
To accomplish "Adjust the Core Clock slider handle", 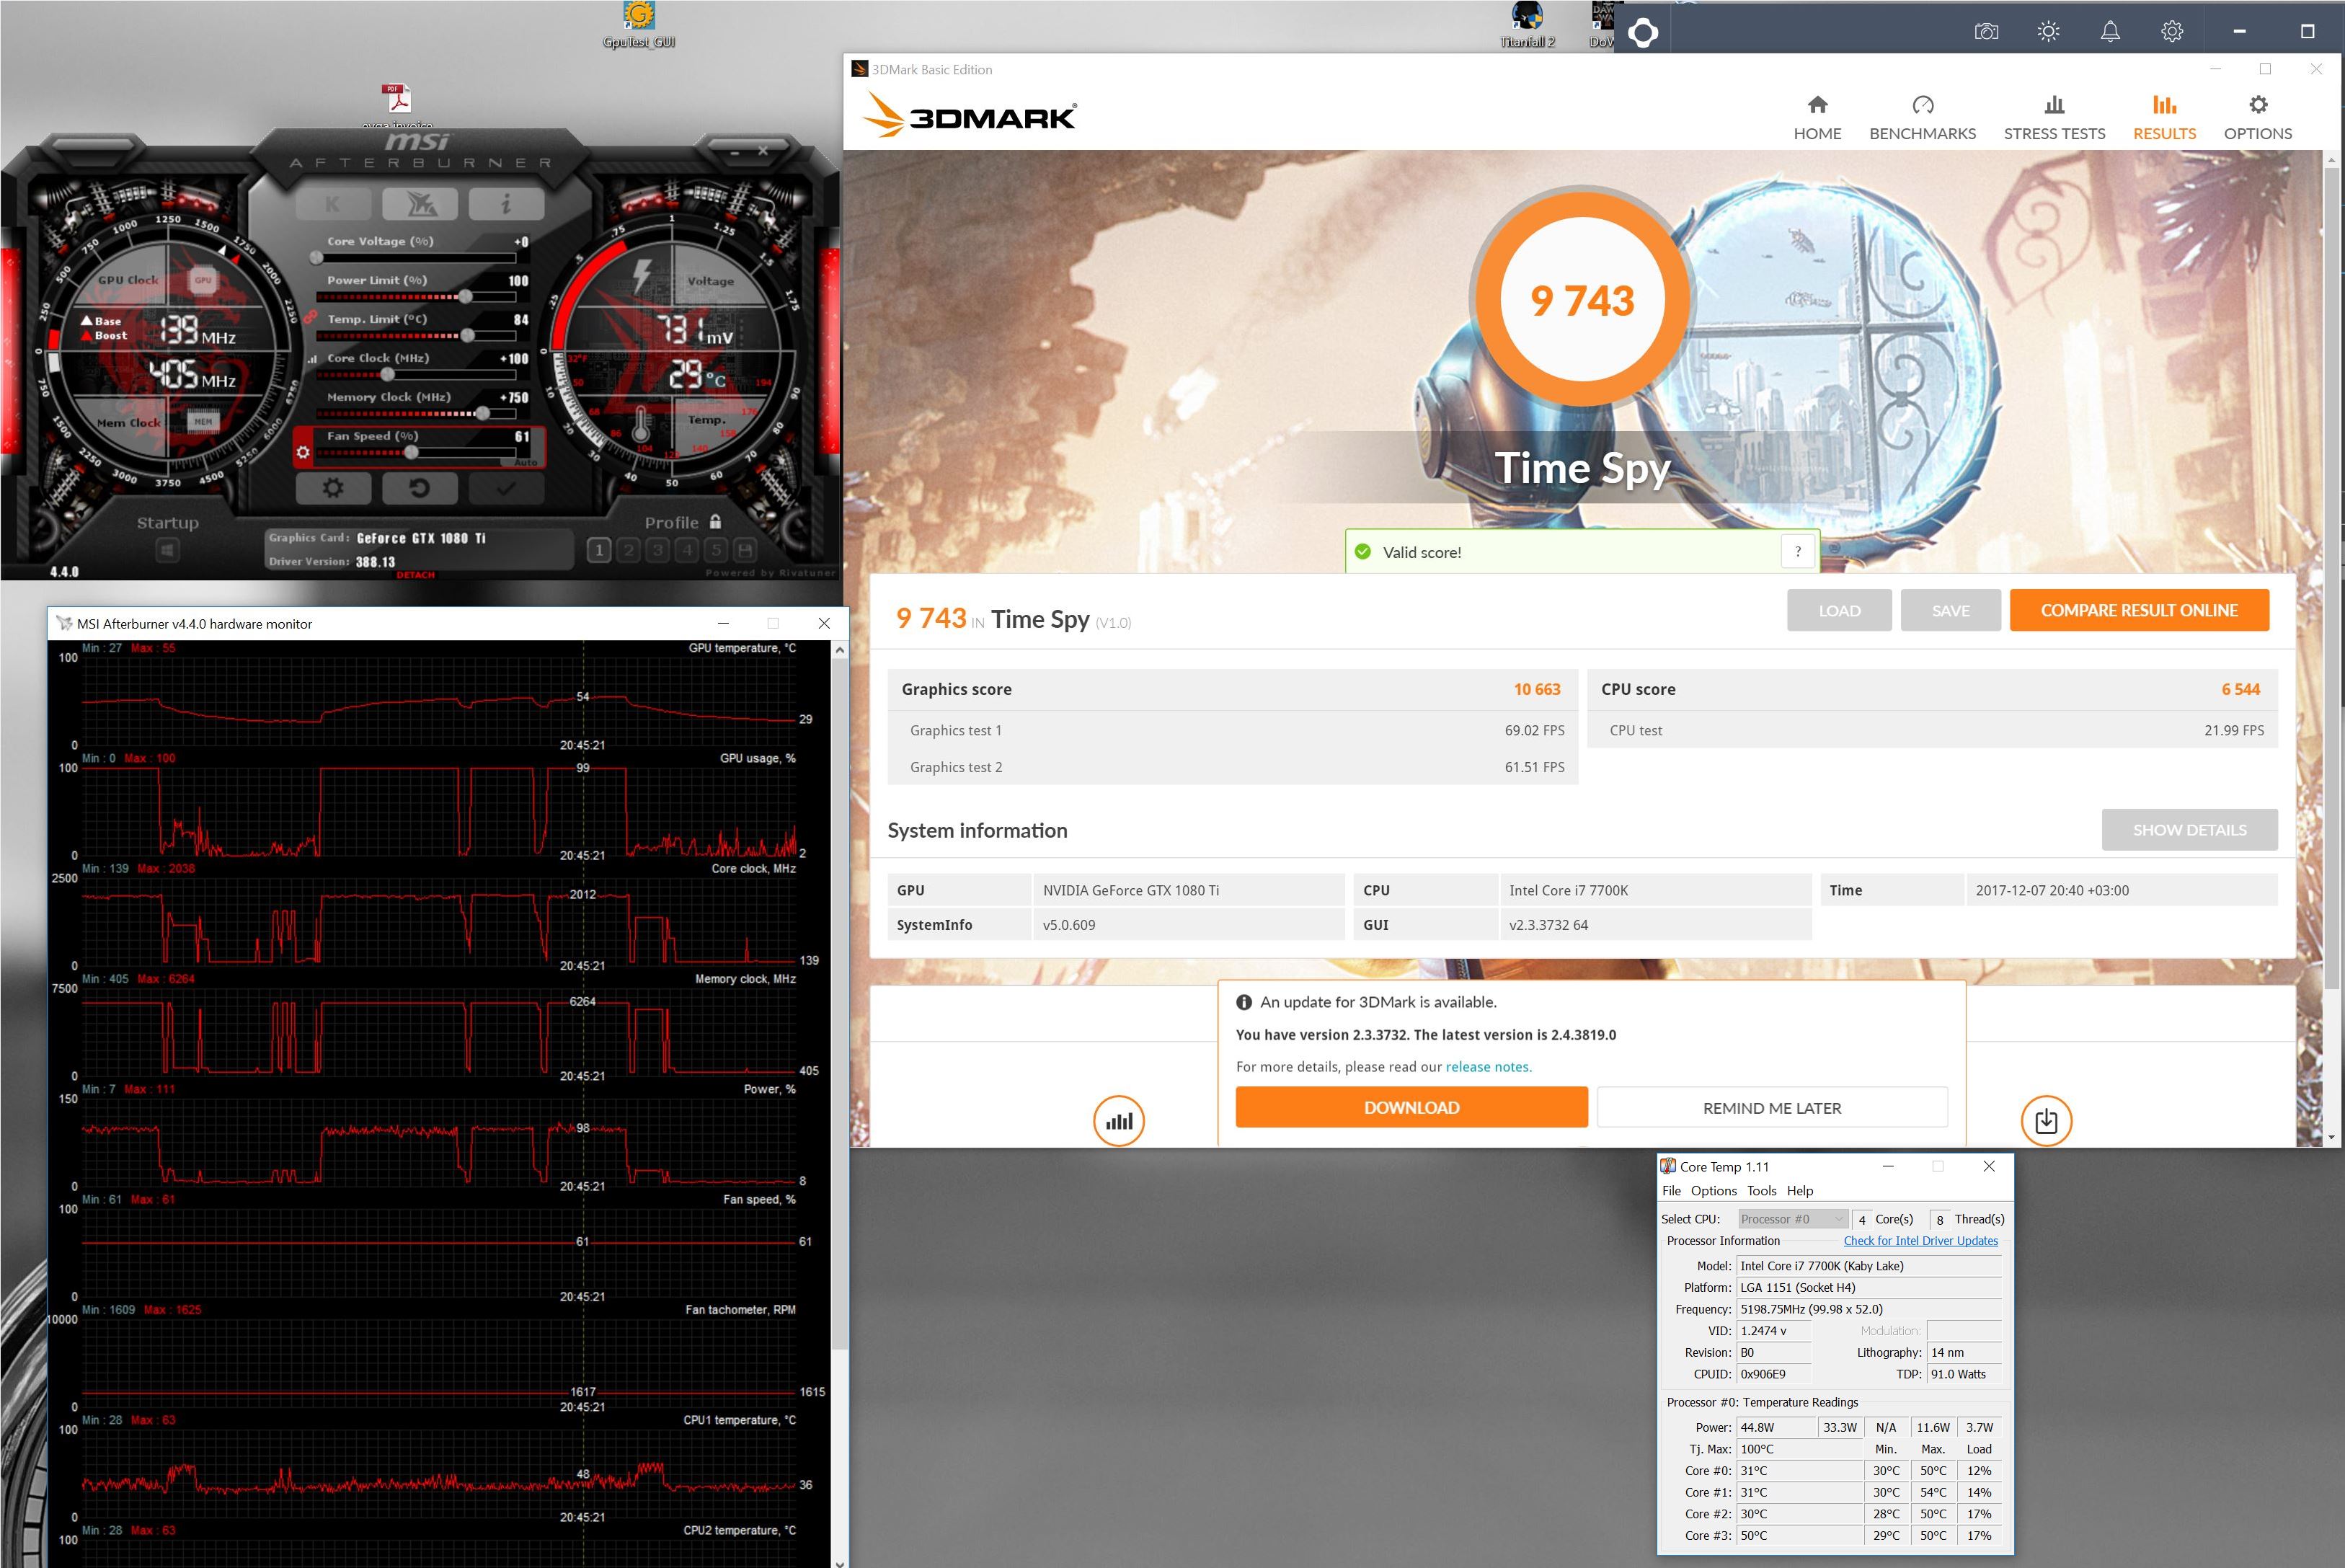I will (x=387, y=375).
